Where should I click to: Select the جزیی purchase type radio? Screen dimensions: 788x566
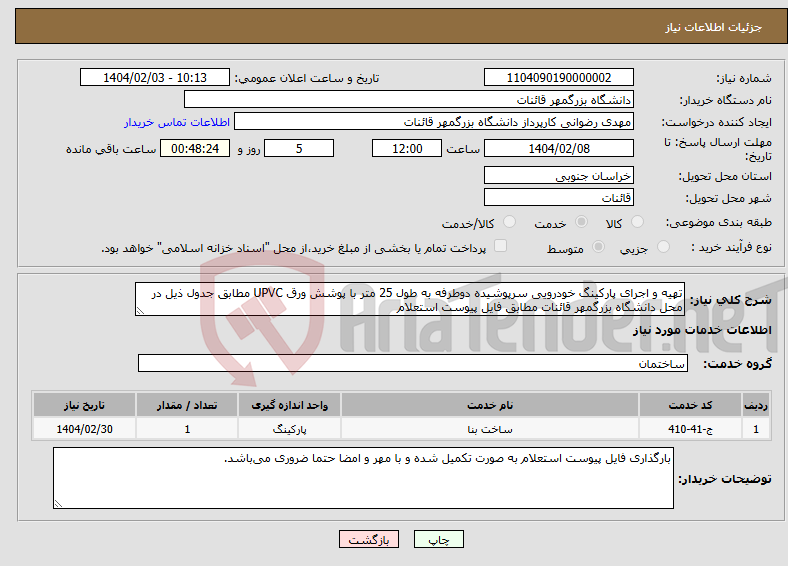tap(663, 246)
